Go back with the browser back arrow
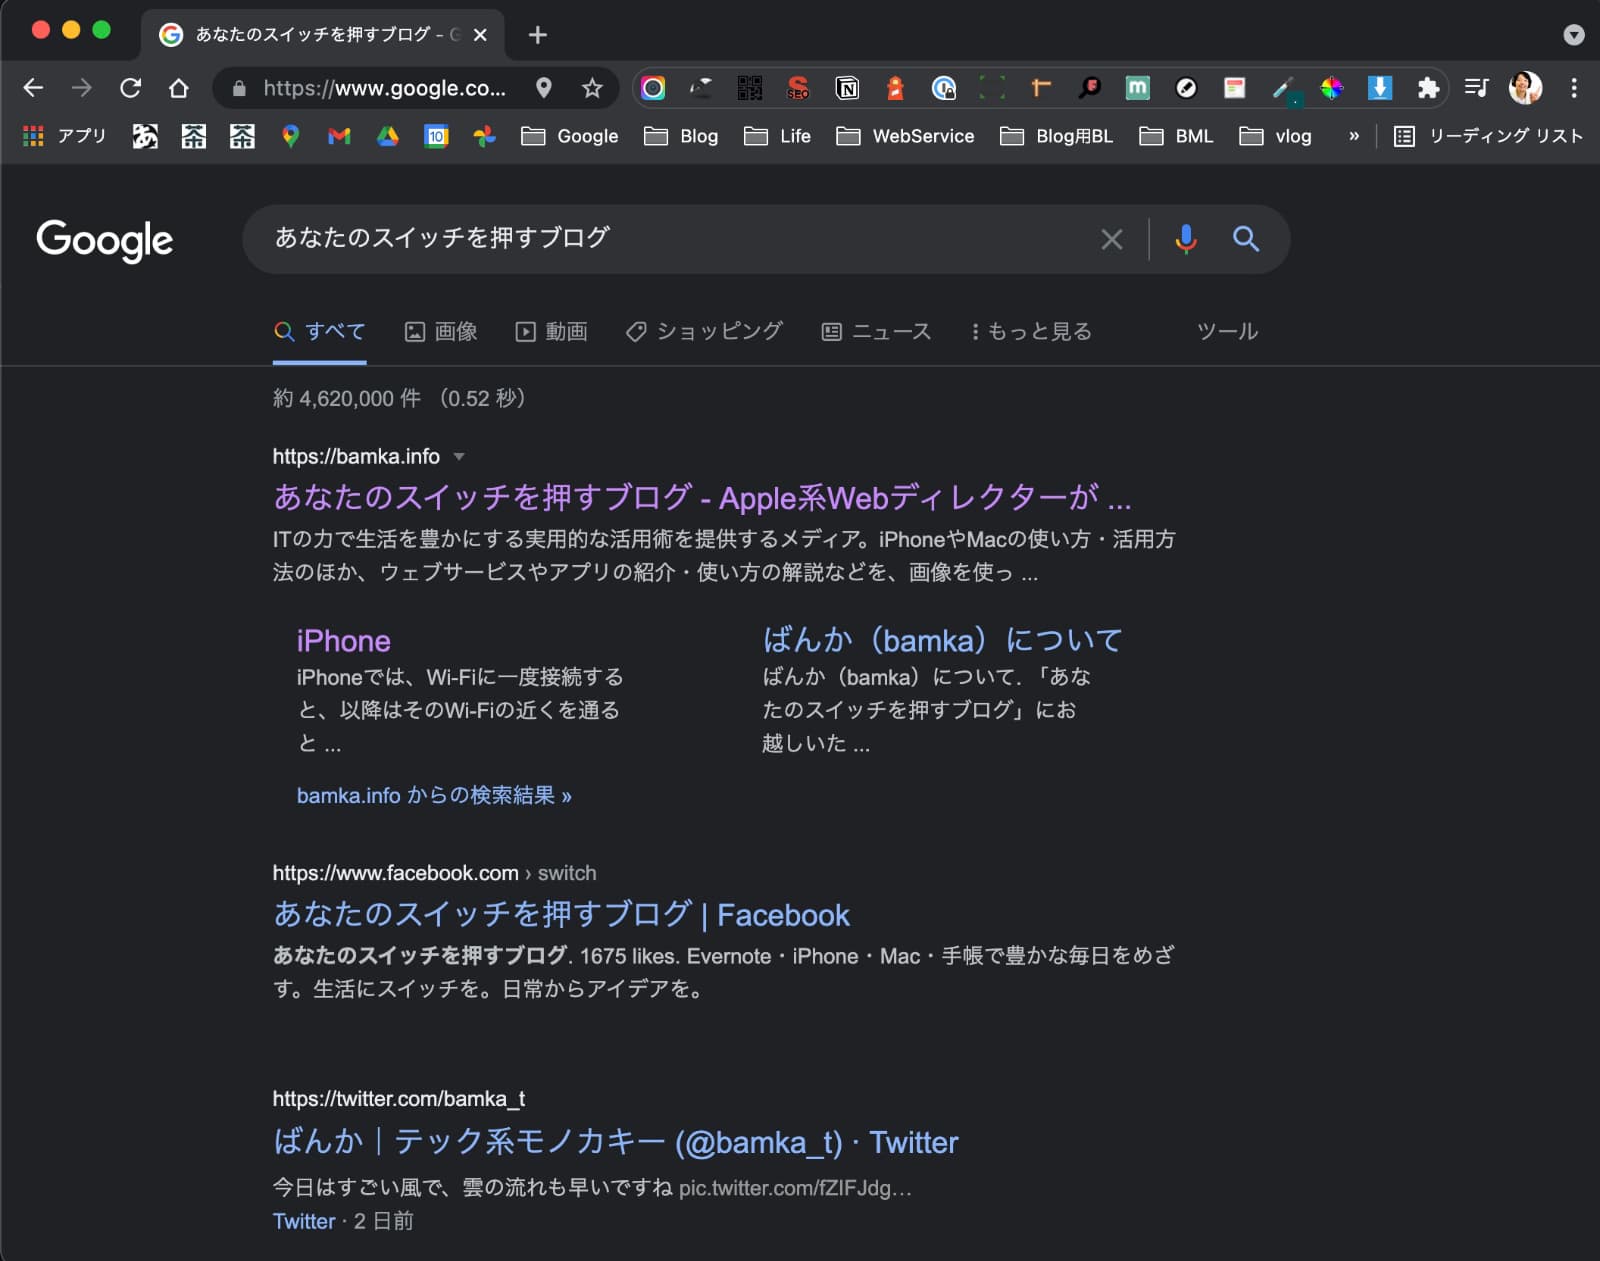 tap(33, 88)
